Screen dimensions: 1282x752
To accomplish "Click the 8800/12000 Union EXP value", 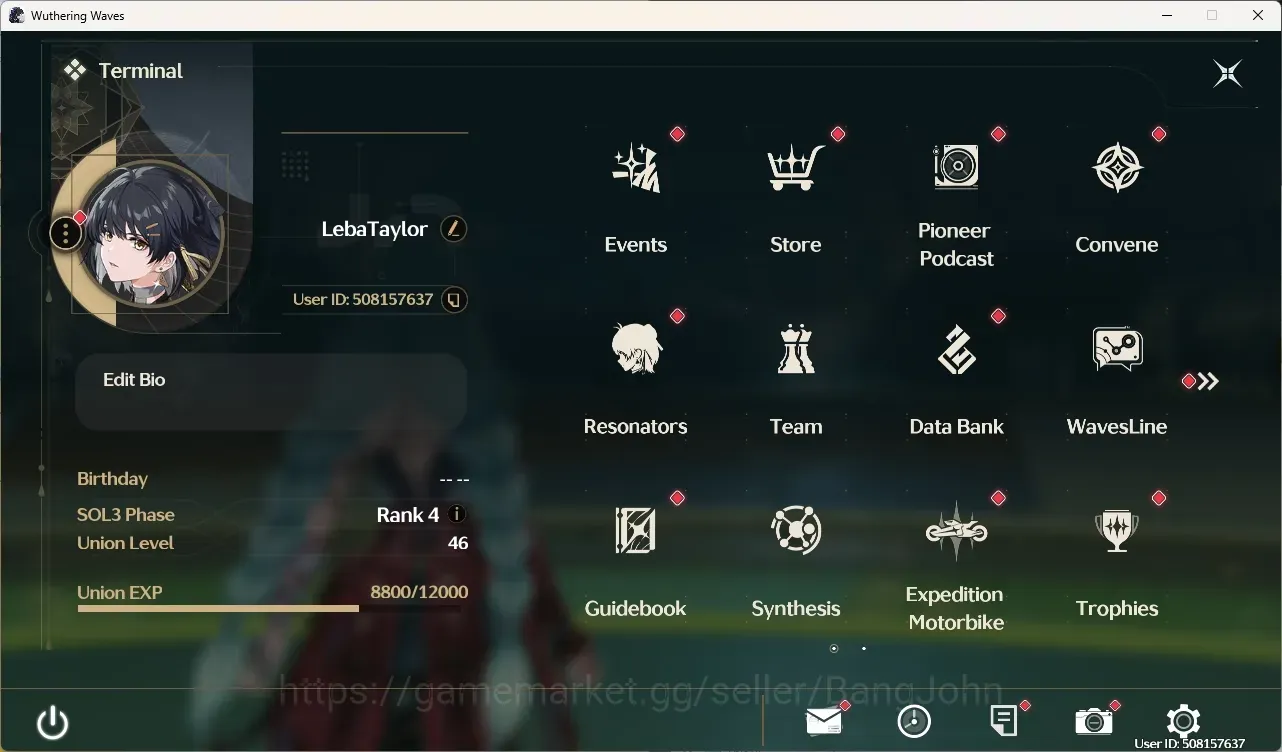I will 419,592.
